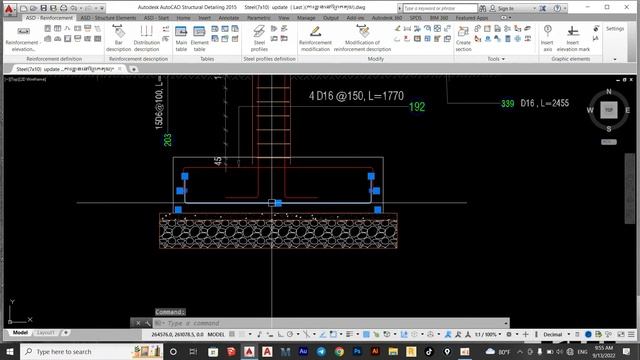Select the Distribution description tool

pyautogui.click(x=147, y=39)
